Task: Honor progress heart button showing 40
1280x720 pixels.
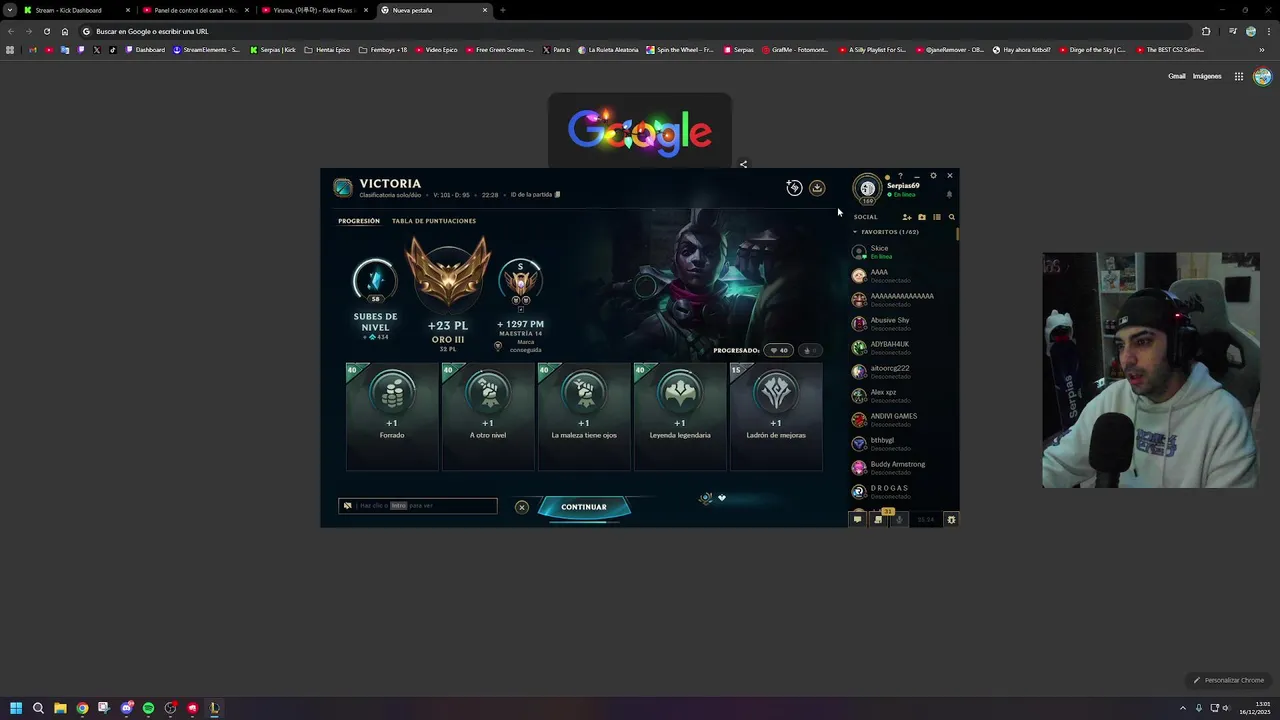Action: (778, 351)
